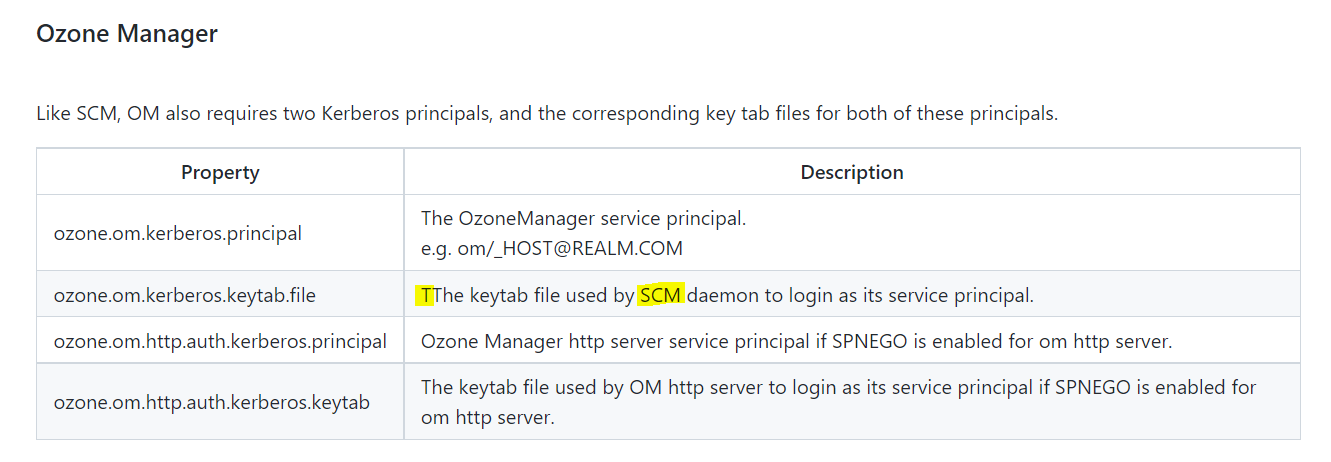Screen dimensions: 1331x462
Task: Click the Description column header
Action: tap(852, 172)
